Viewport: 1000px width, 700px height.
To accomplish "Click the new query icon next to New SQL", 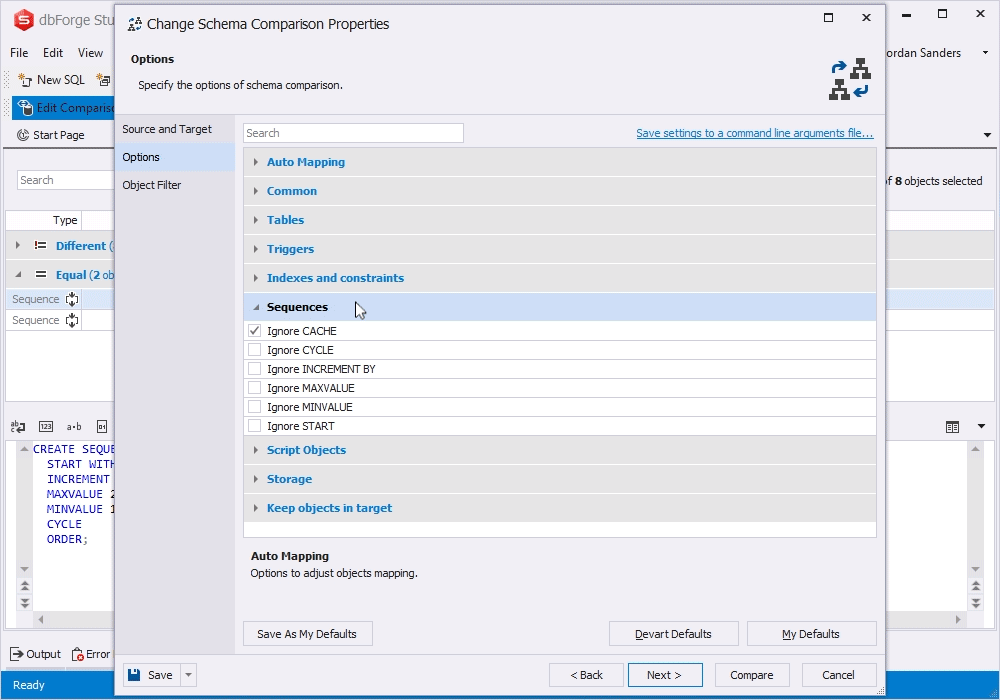I will 103,80.
